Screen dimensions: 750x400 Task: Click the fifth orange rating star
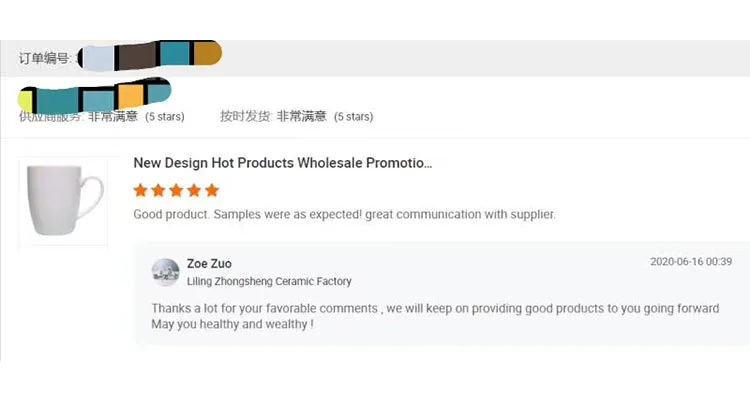tap(211, 190)
